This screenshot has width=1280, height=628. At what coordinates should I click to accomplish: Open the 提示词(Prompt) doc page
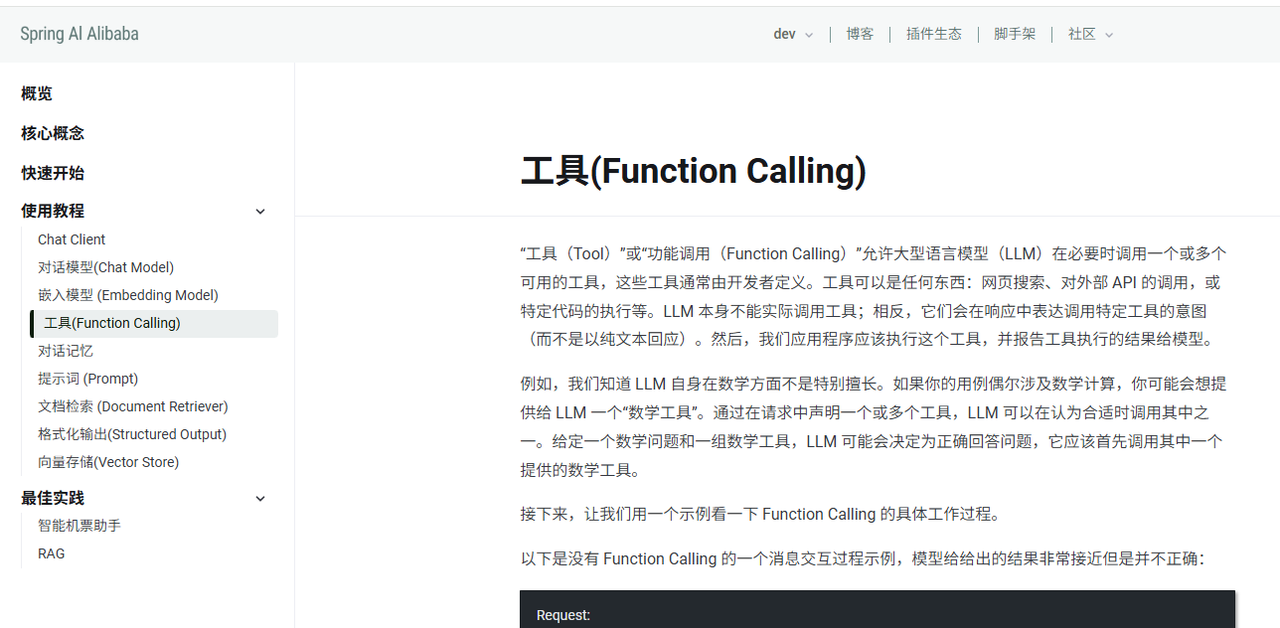click(x=88, y=379)
